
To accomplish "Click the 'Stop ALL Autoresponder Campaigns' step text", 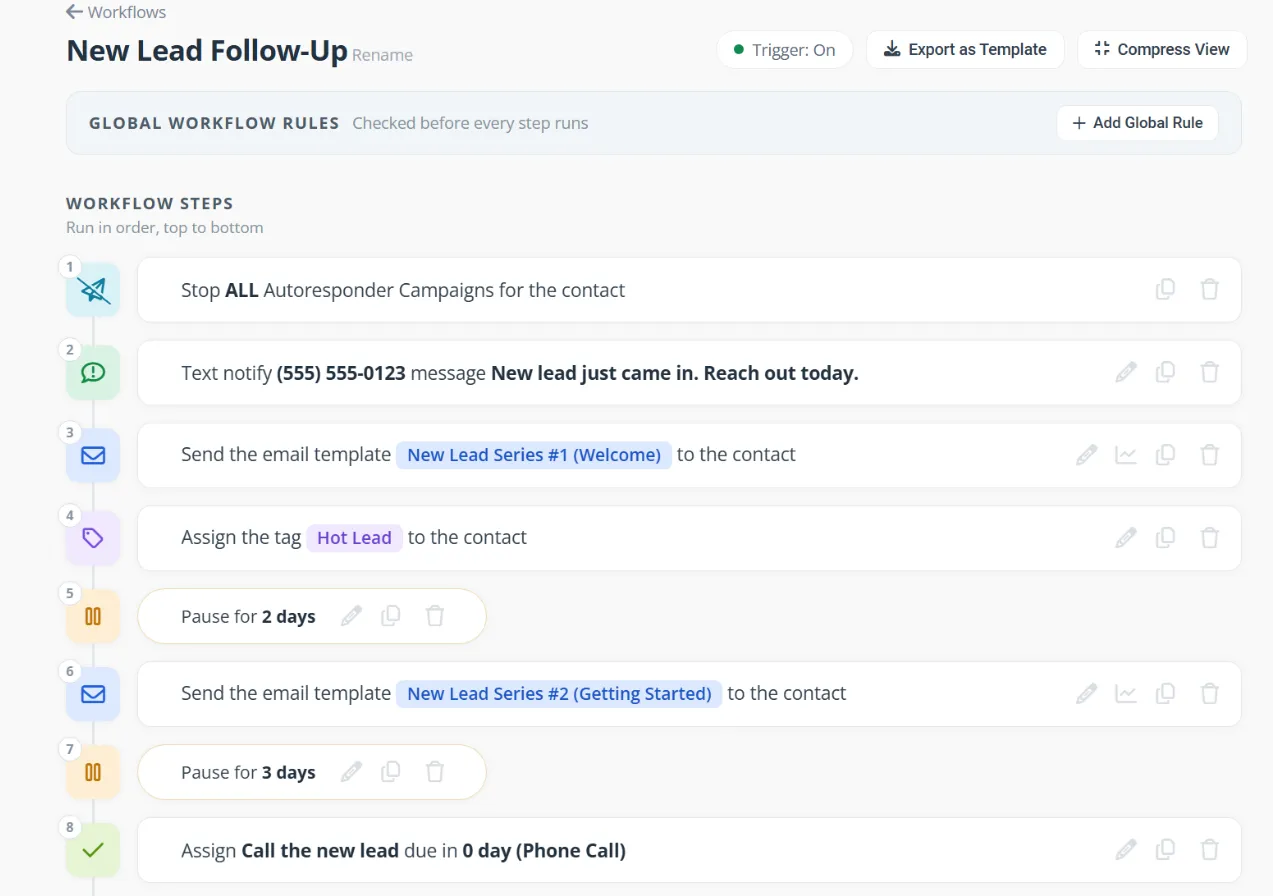I will [403, 290].
